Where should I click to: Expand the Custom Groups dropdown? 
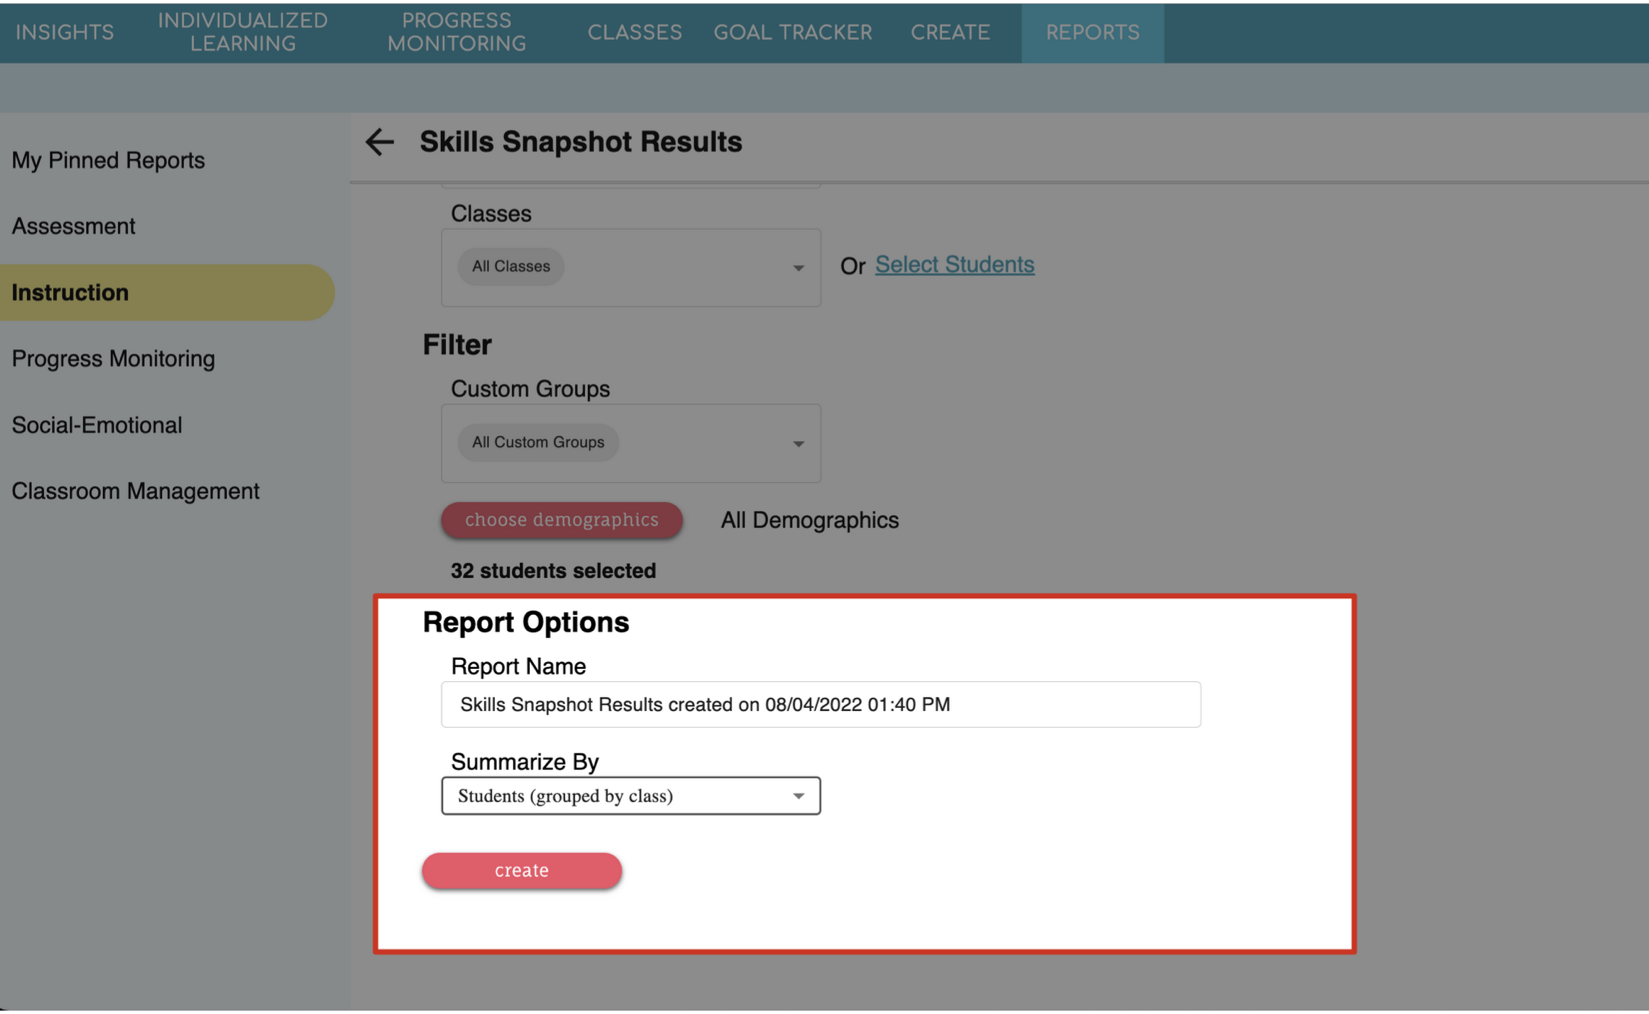pos(630,443)
